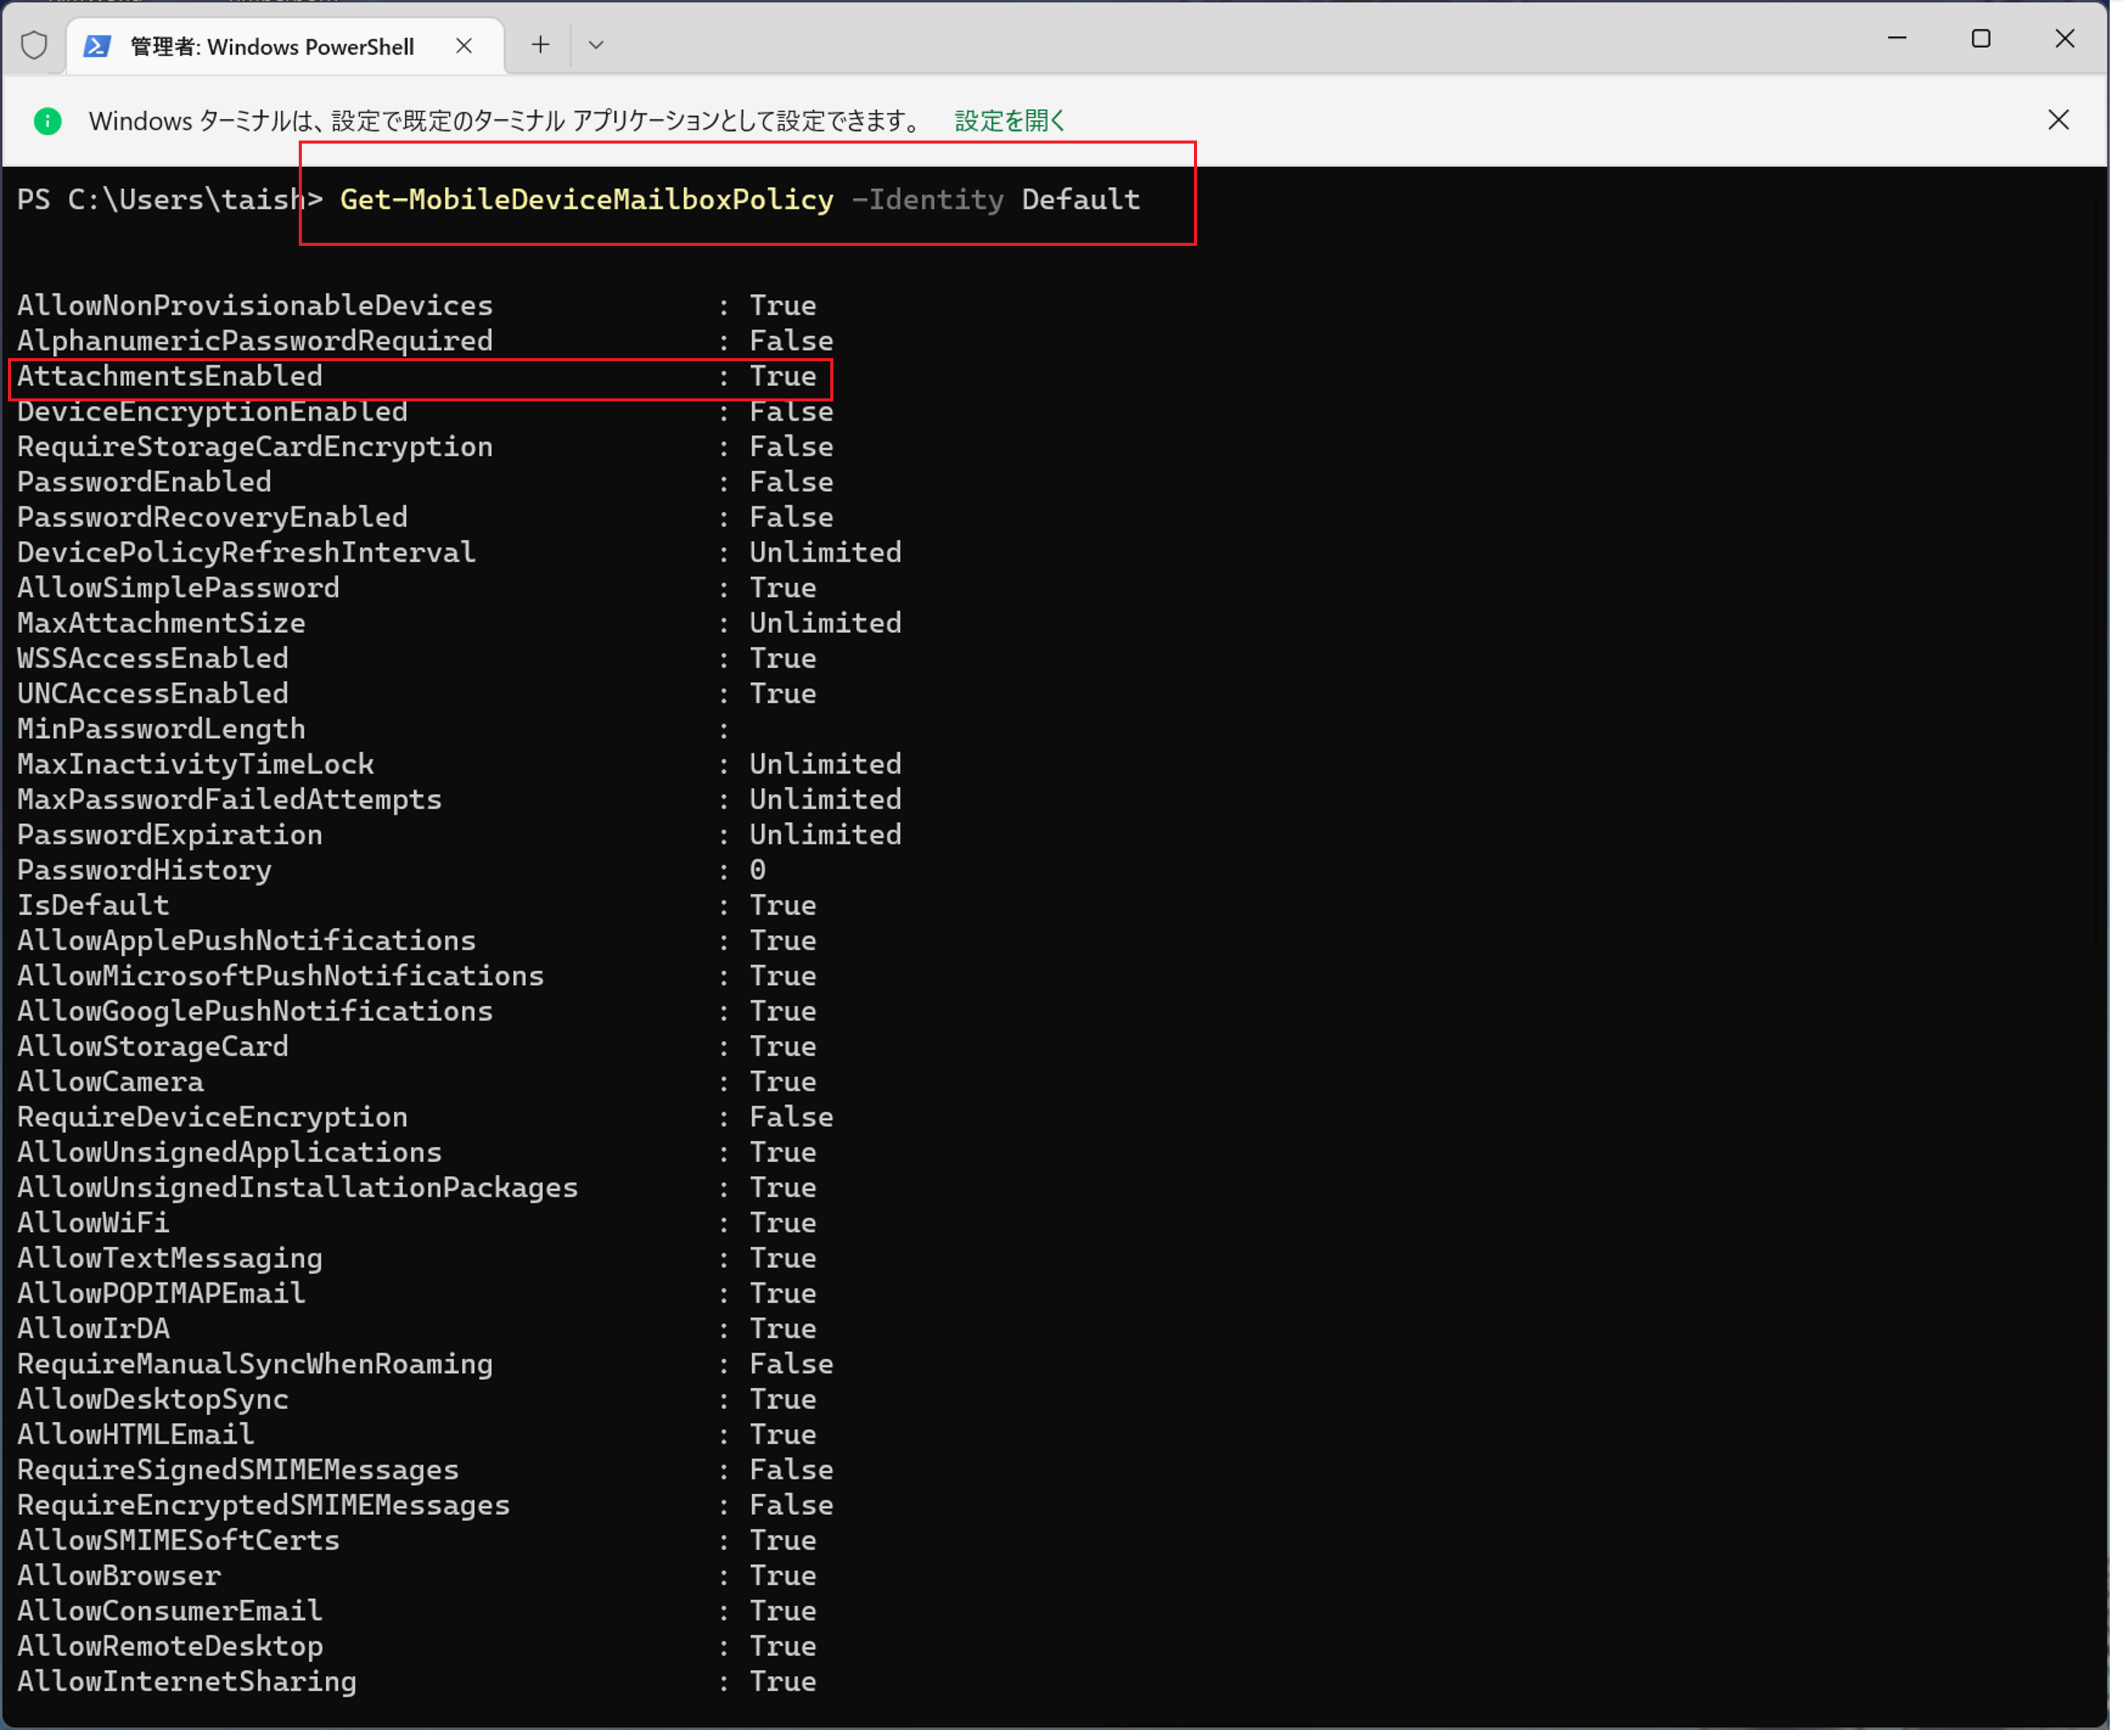The height and width of the screenshot is (1736, 2123).
Task: Click the AllowMicrosoftPushNotifications line
Action: click(x=417, y=977)
